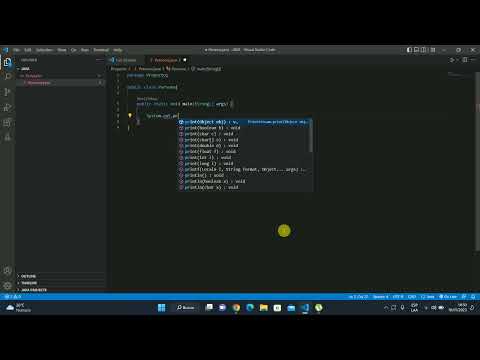Open editor more actions ellipsis
Image resolution: width=480 pixels, height=360 pixels.
(x=473, y=60)
